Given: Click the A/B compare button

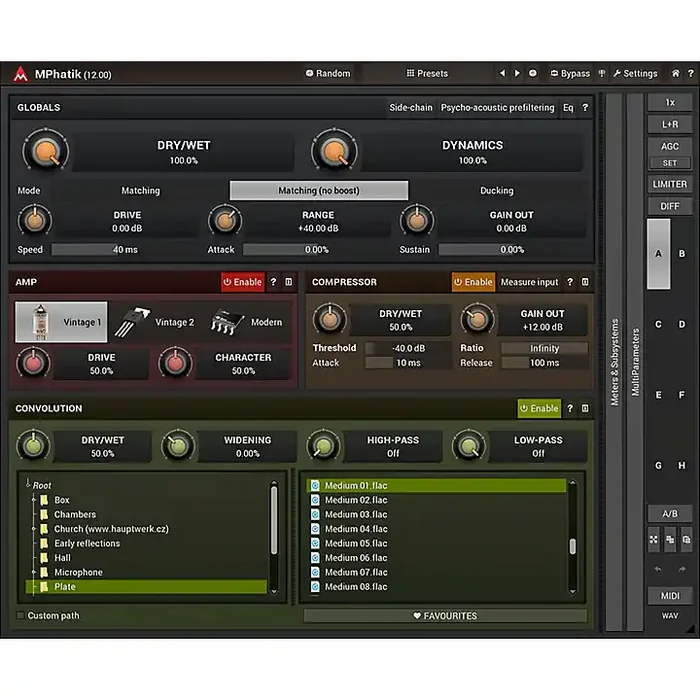Looking at the screenshot, I should click(670, 514).
